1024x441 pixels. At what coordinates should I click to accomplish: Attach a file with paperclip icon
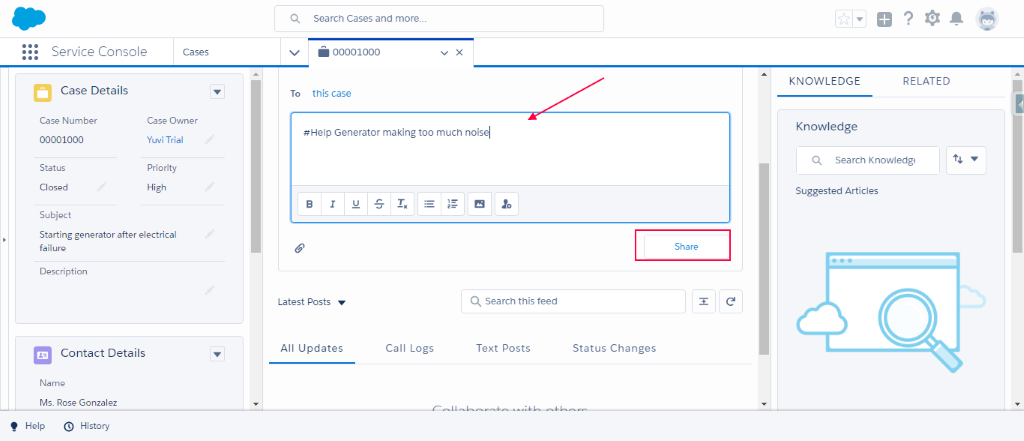point(300,248)
